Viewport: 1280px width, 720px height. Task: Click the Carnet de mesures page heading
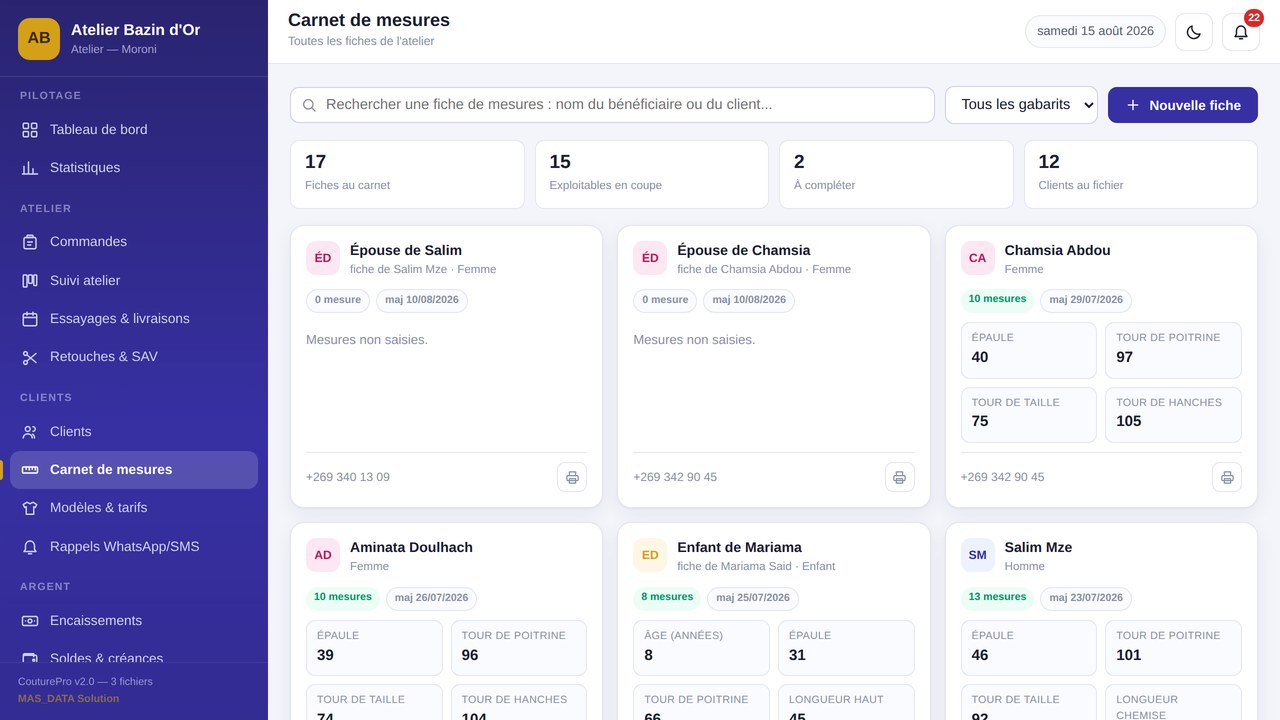tap(369, 20)
